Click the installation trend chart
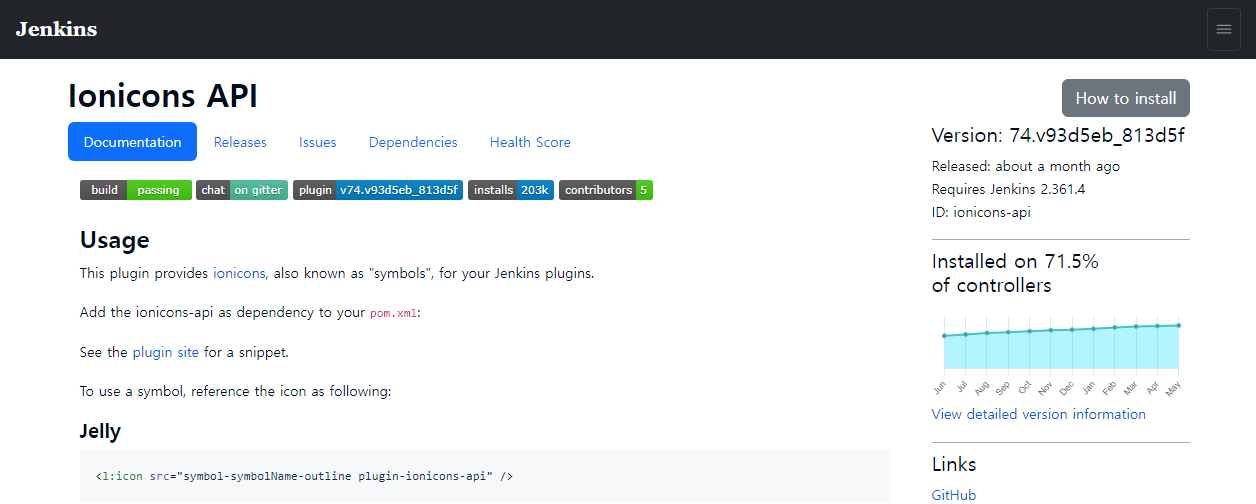 click(1061, 355)
